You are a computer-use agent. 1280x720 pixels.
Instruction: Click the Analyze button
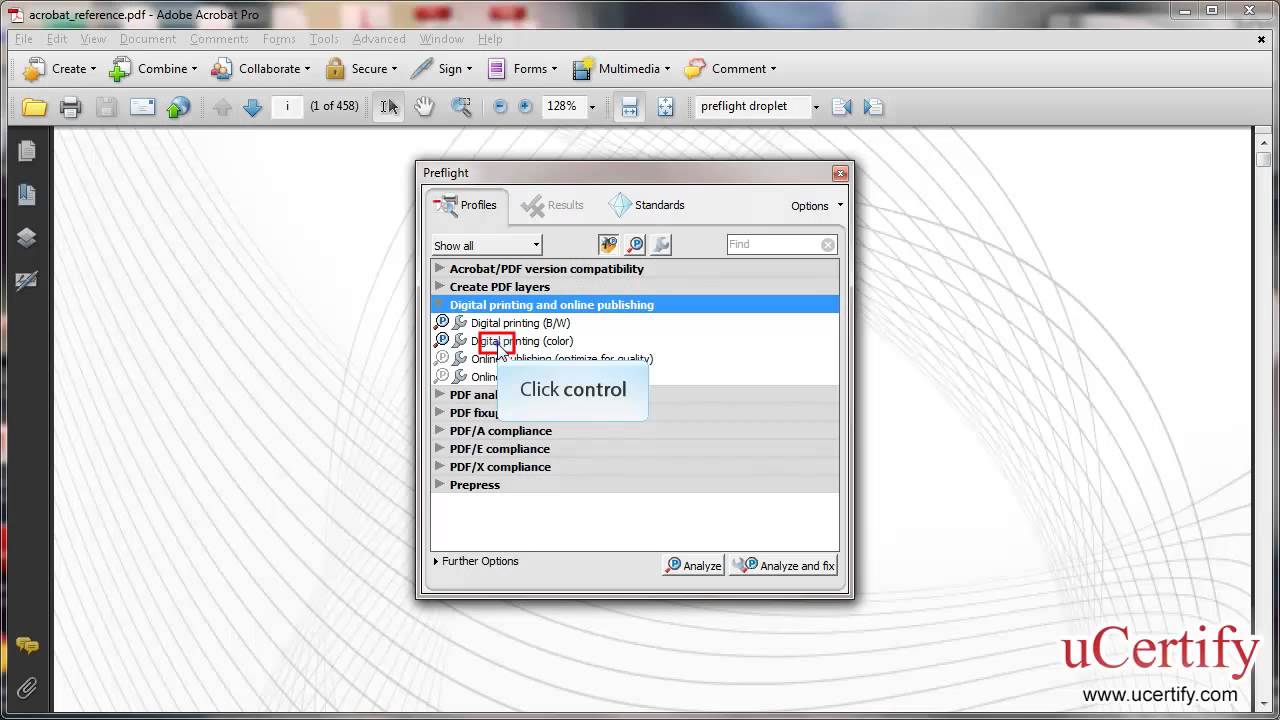693,566
